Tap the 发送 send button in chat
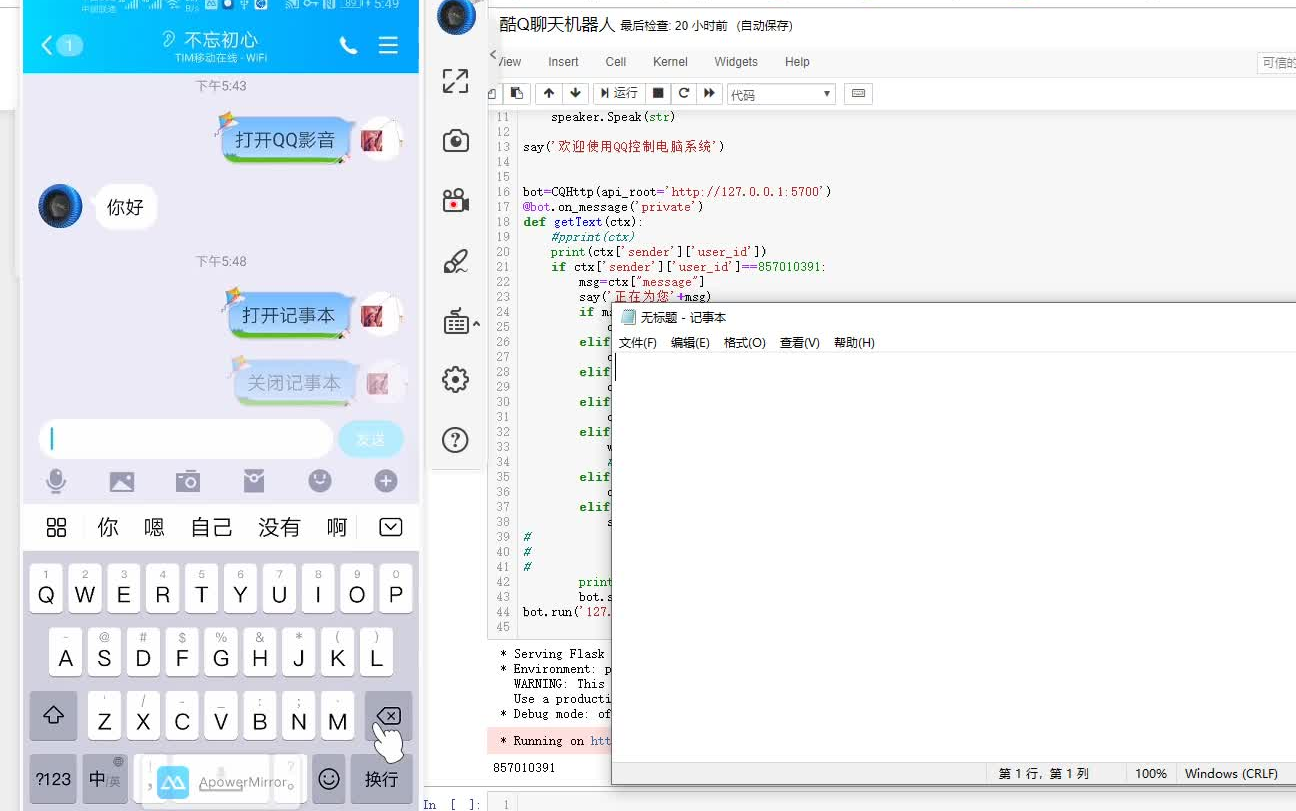The height and width of the screenshot is (811, 1296). pyautogui.click(x=371, y=439)
